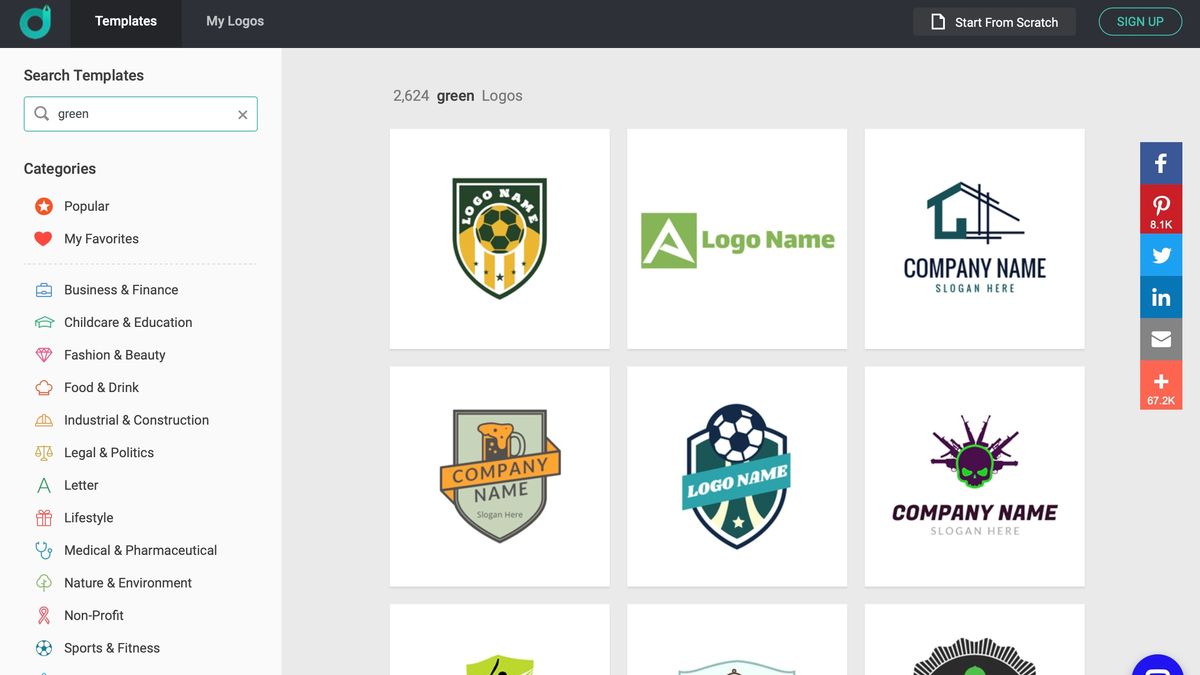Screen dimensions: 1200x675
Task: Open more sharing options plus button
Action: click(x=1161, y=385)
